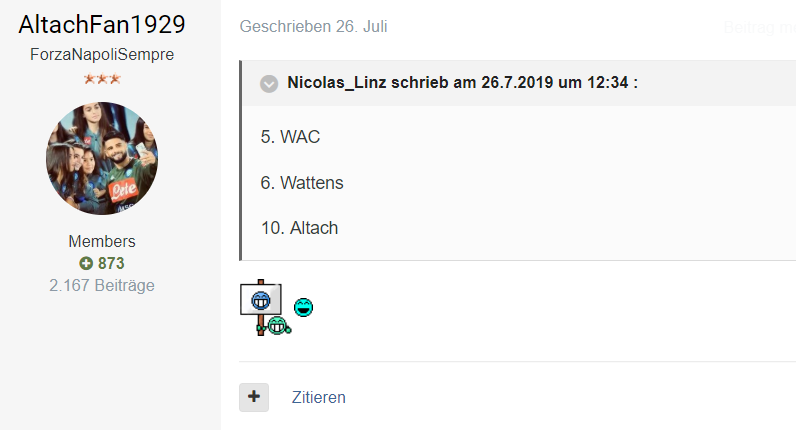The height and width of the screenshot is (430, 796).
Task: Click the AltachFan1929 avatar picture
Action: (x=102, y=158)
